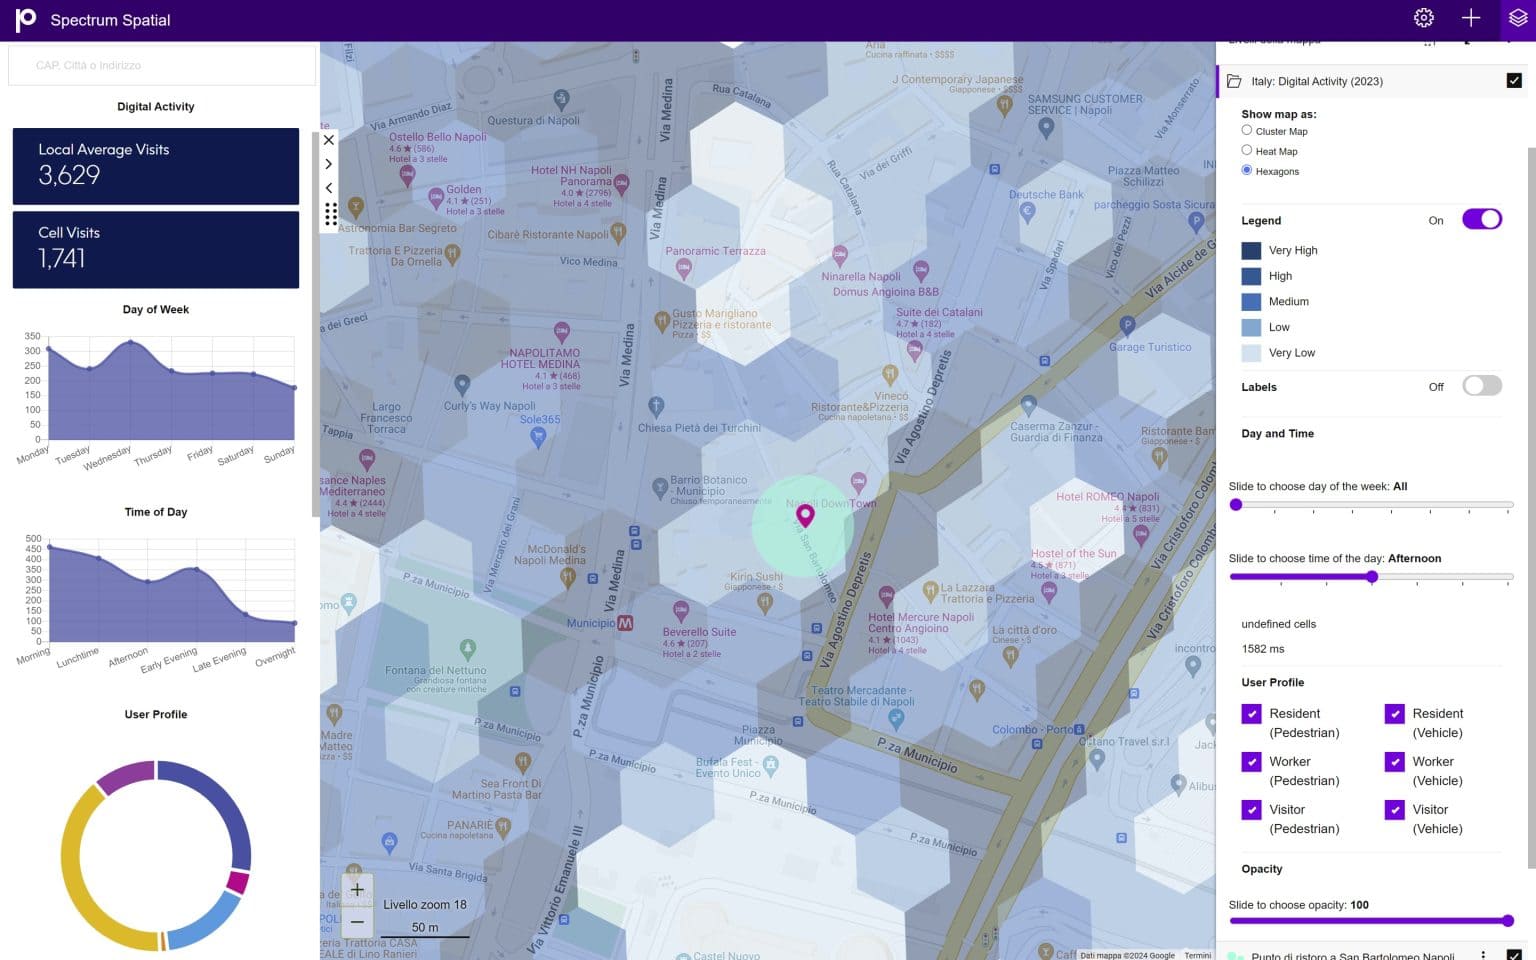Click the drag handle dots on side panel
Image resolution: width=1536 pixels, height=960 pixels.
point(330,214)
